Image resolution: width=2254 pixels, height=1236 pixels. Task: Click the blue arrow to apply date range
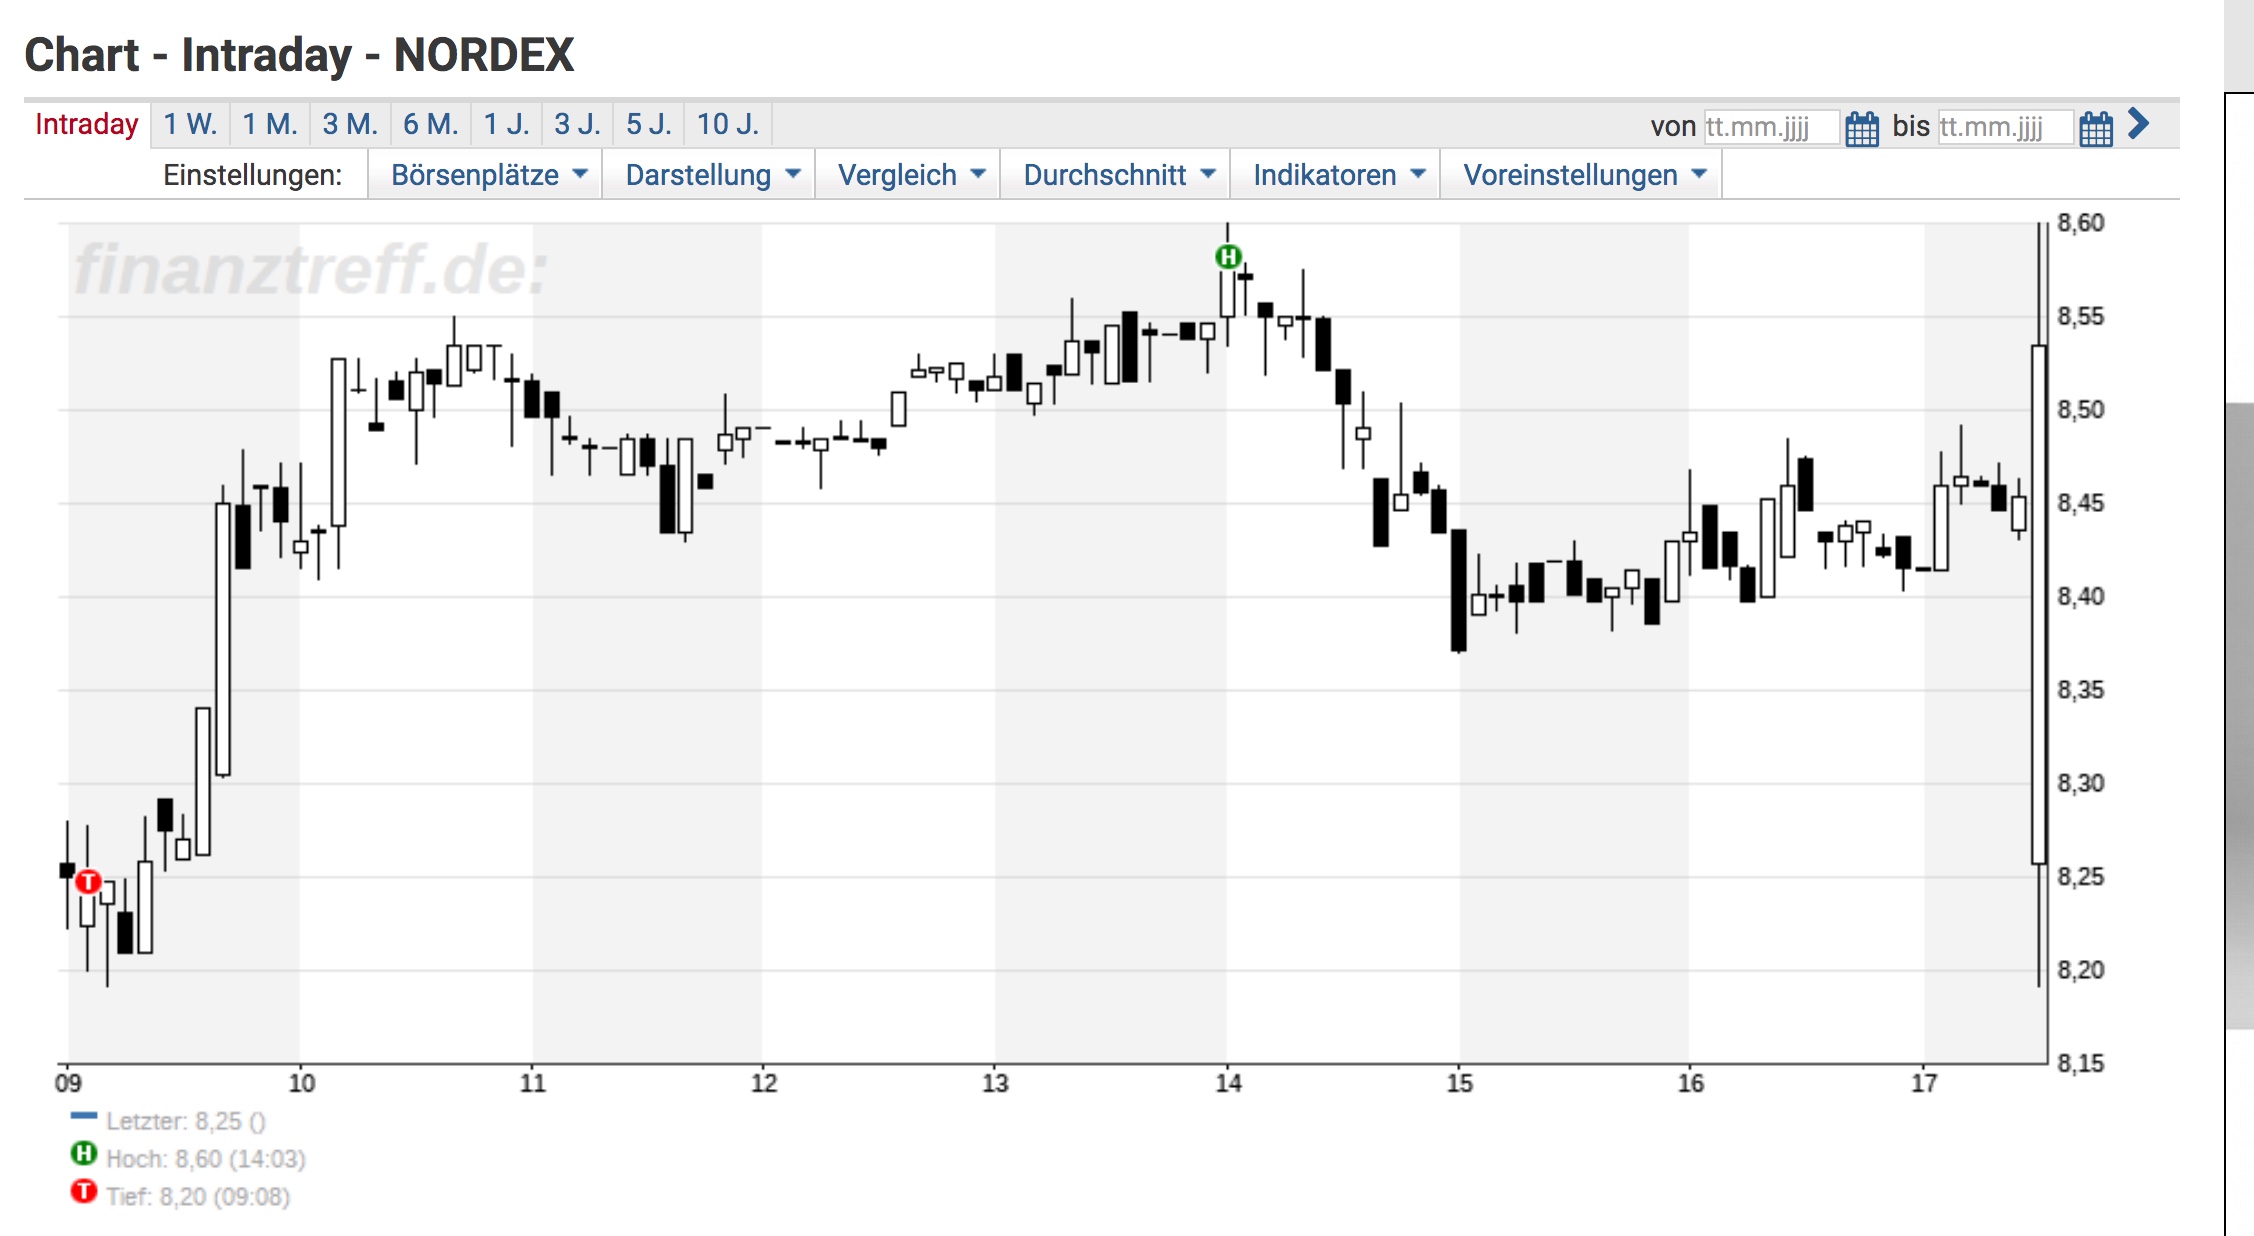pyautogui.click(x=2138, y=124)
